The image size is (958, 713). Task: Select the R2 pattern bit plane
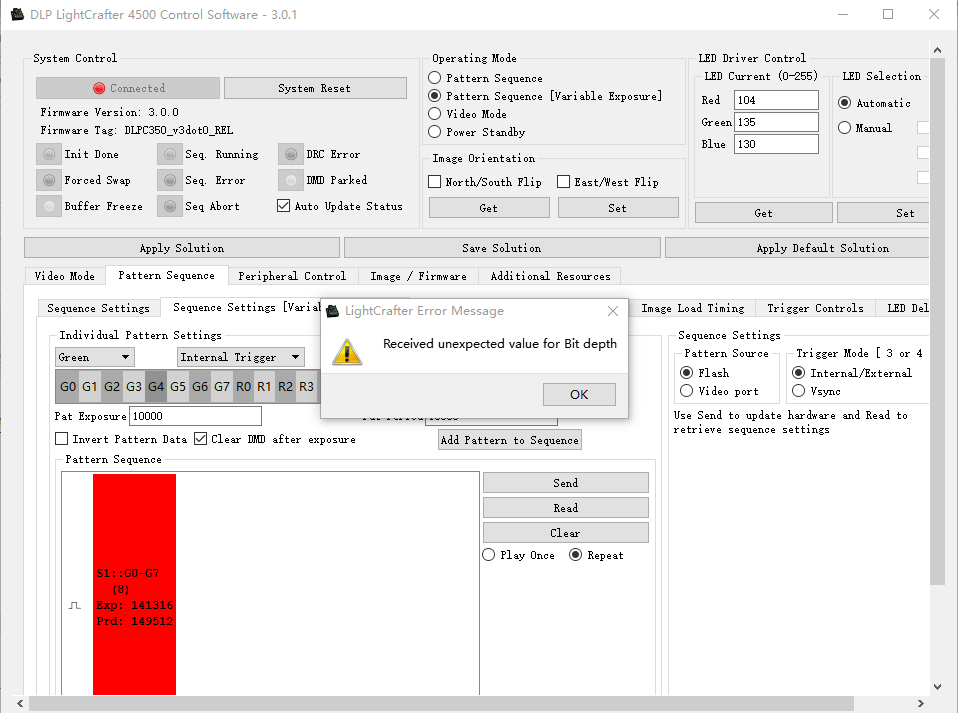(285, 387)
